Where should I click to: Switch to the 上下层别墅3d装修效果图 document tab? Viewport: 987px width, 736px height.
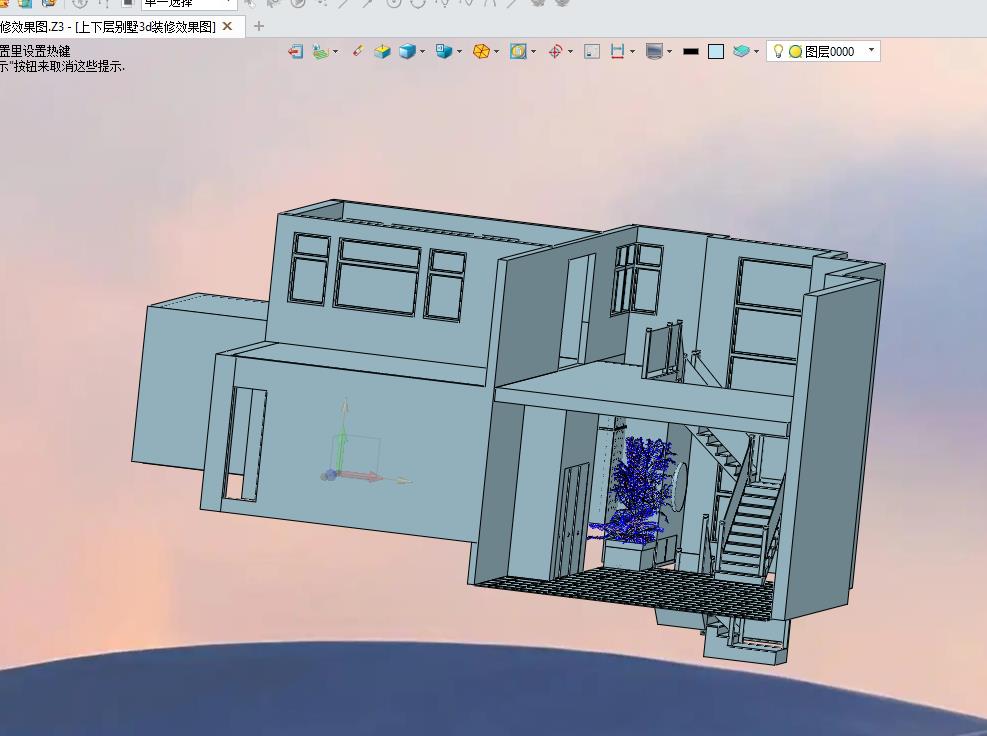coord(108,26)
